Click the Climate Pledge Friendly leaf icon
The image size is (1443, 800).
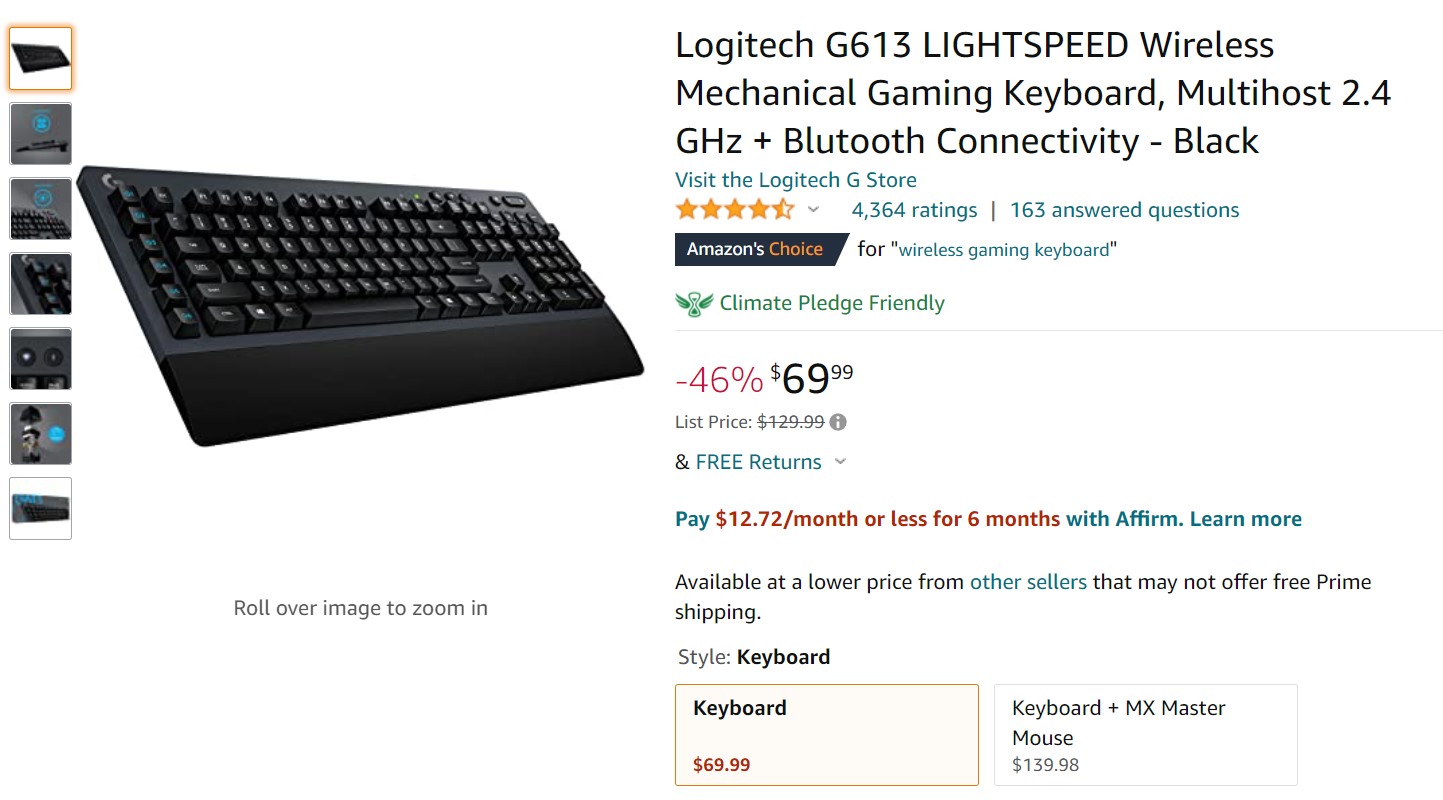pos(694,303)
